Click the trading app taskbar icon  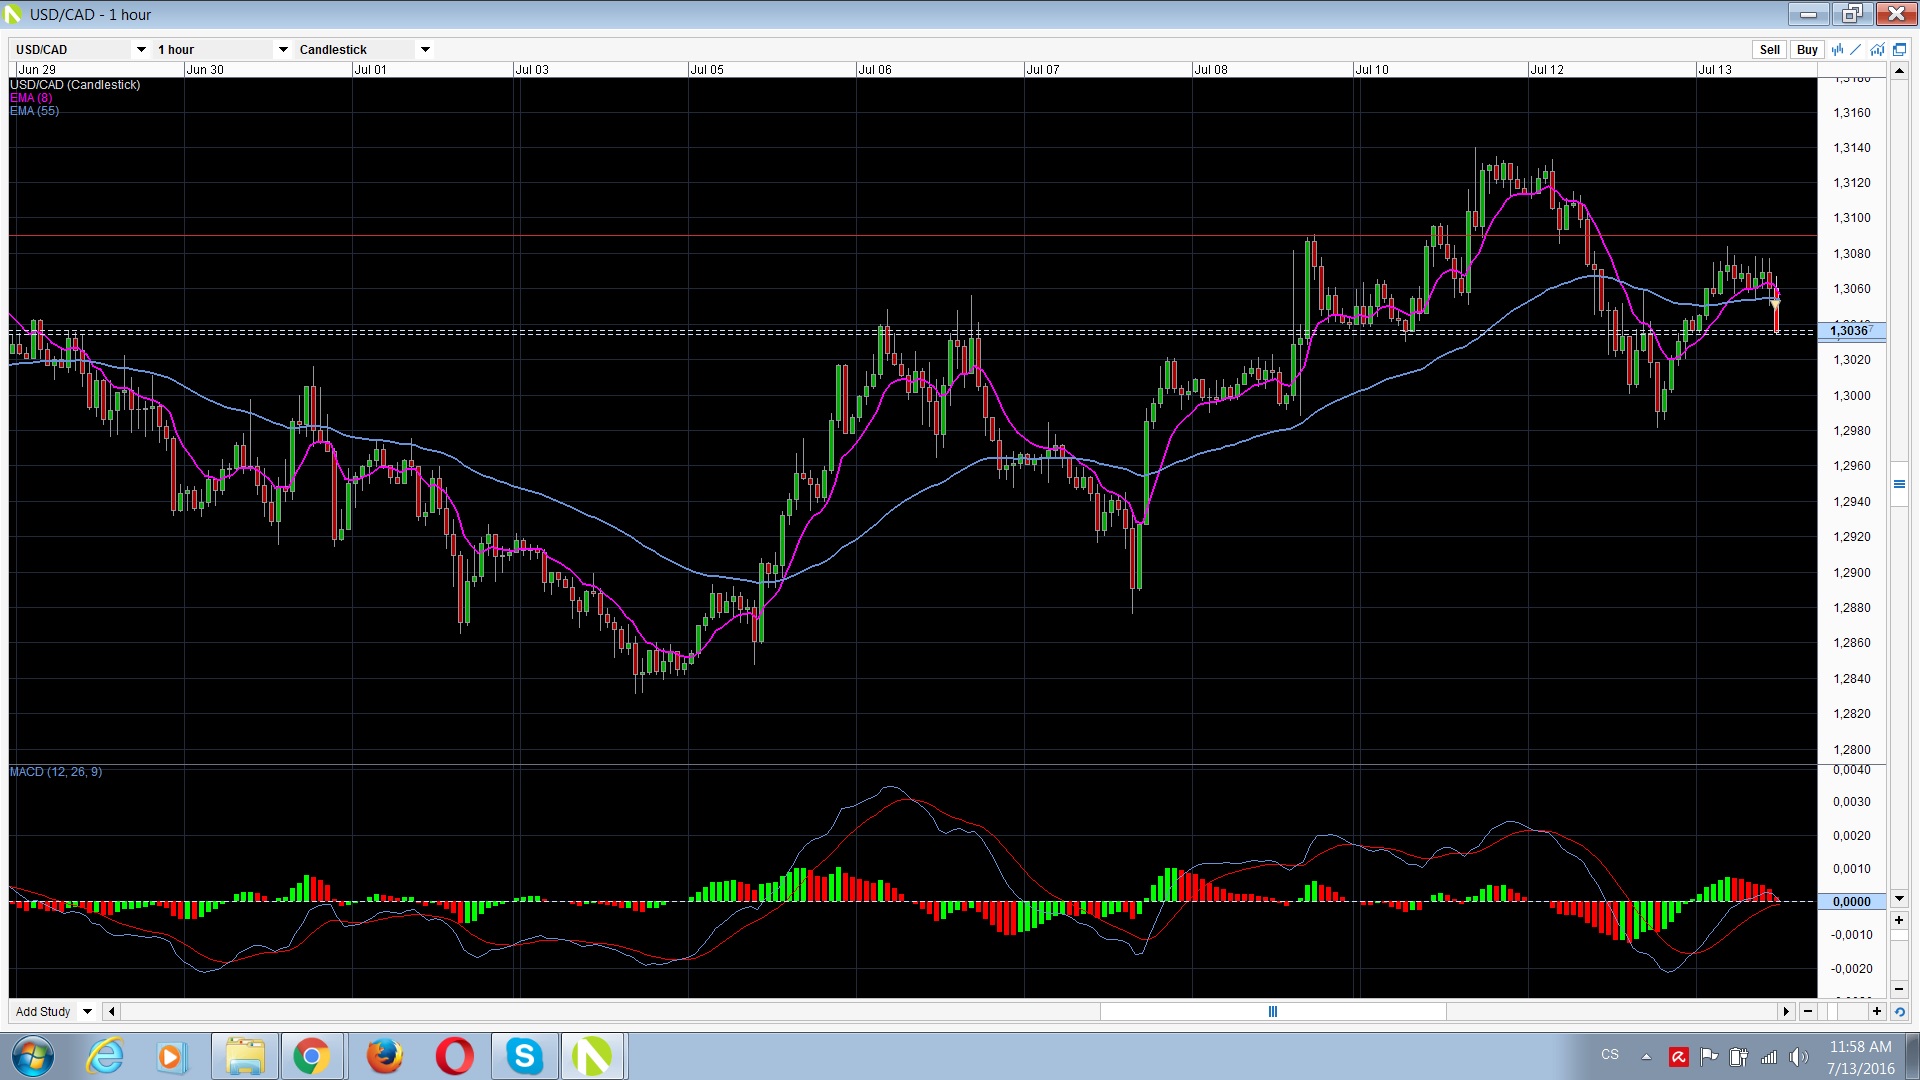(593, 1056)
